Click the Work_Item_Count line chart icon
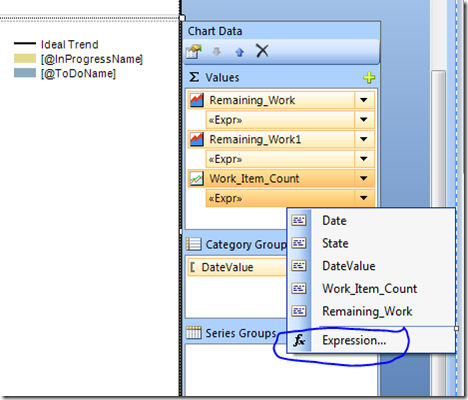The image size is (468, 400). (x=197, y=179)
